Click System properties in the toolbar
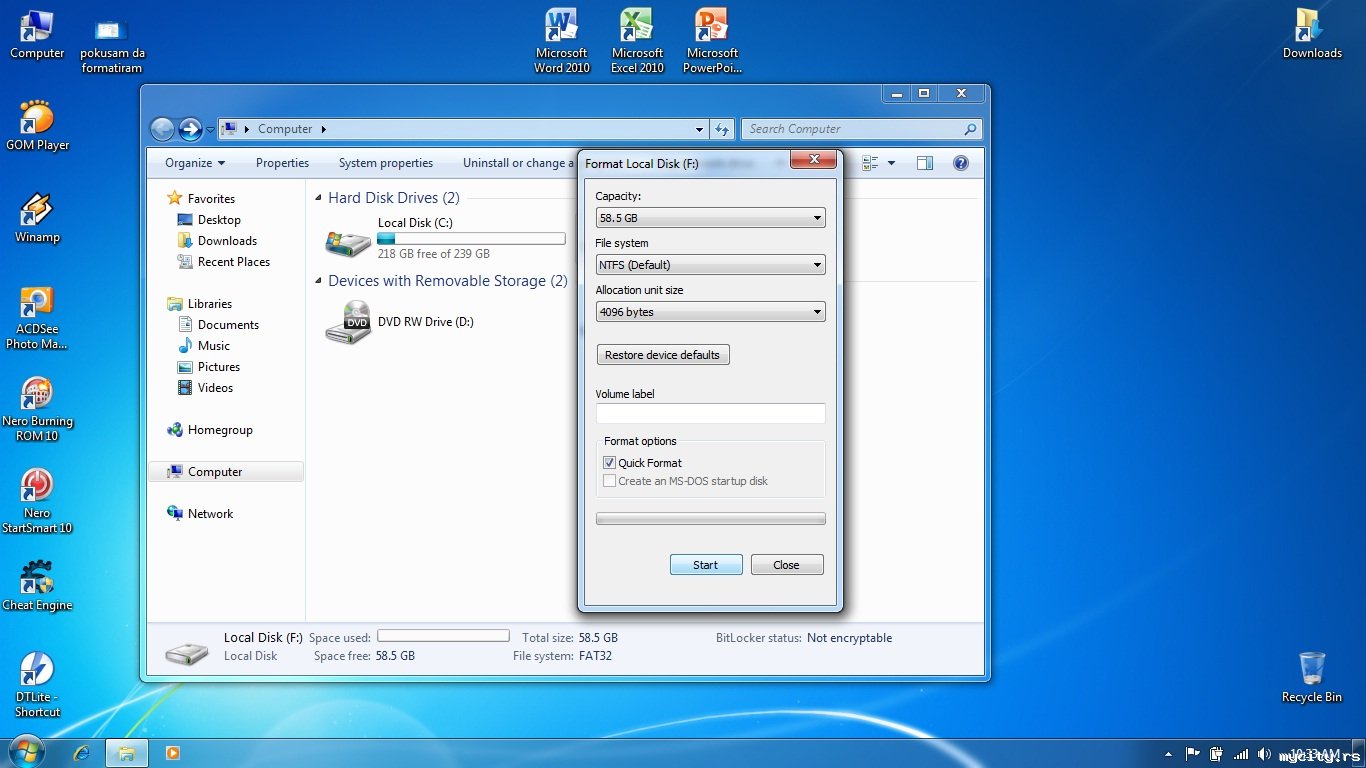 click(385, 163)
